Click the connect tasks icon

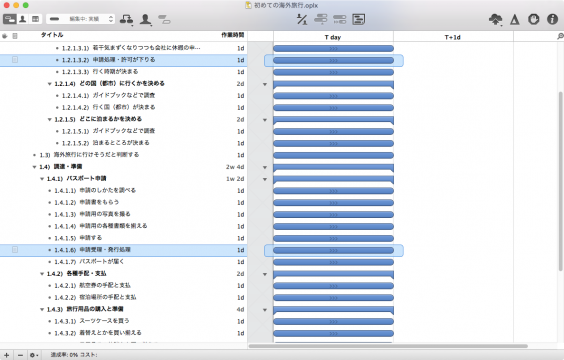[x=126, y=19]
